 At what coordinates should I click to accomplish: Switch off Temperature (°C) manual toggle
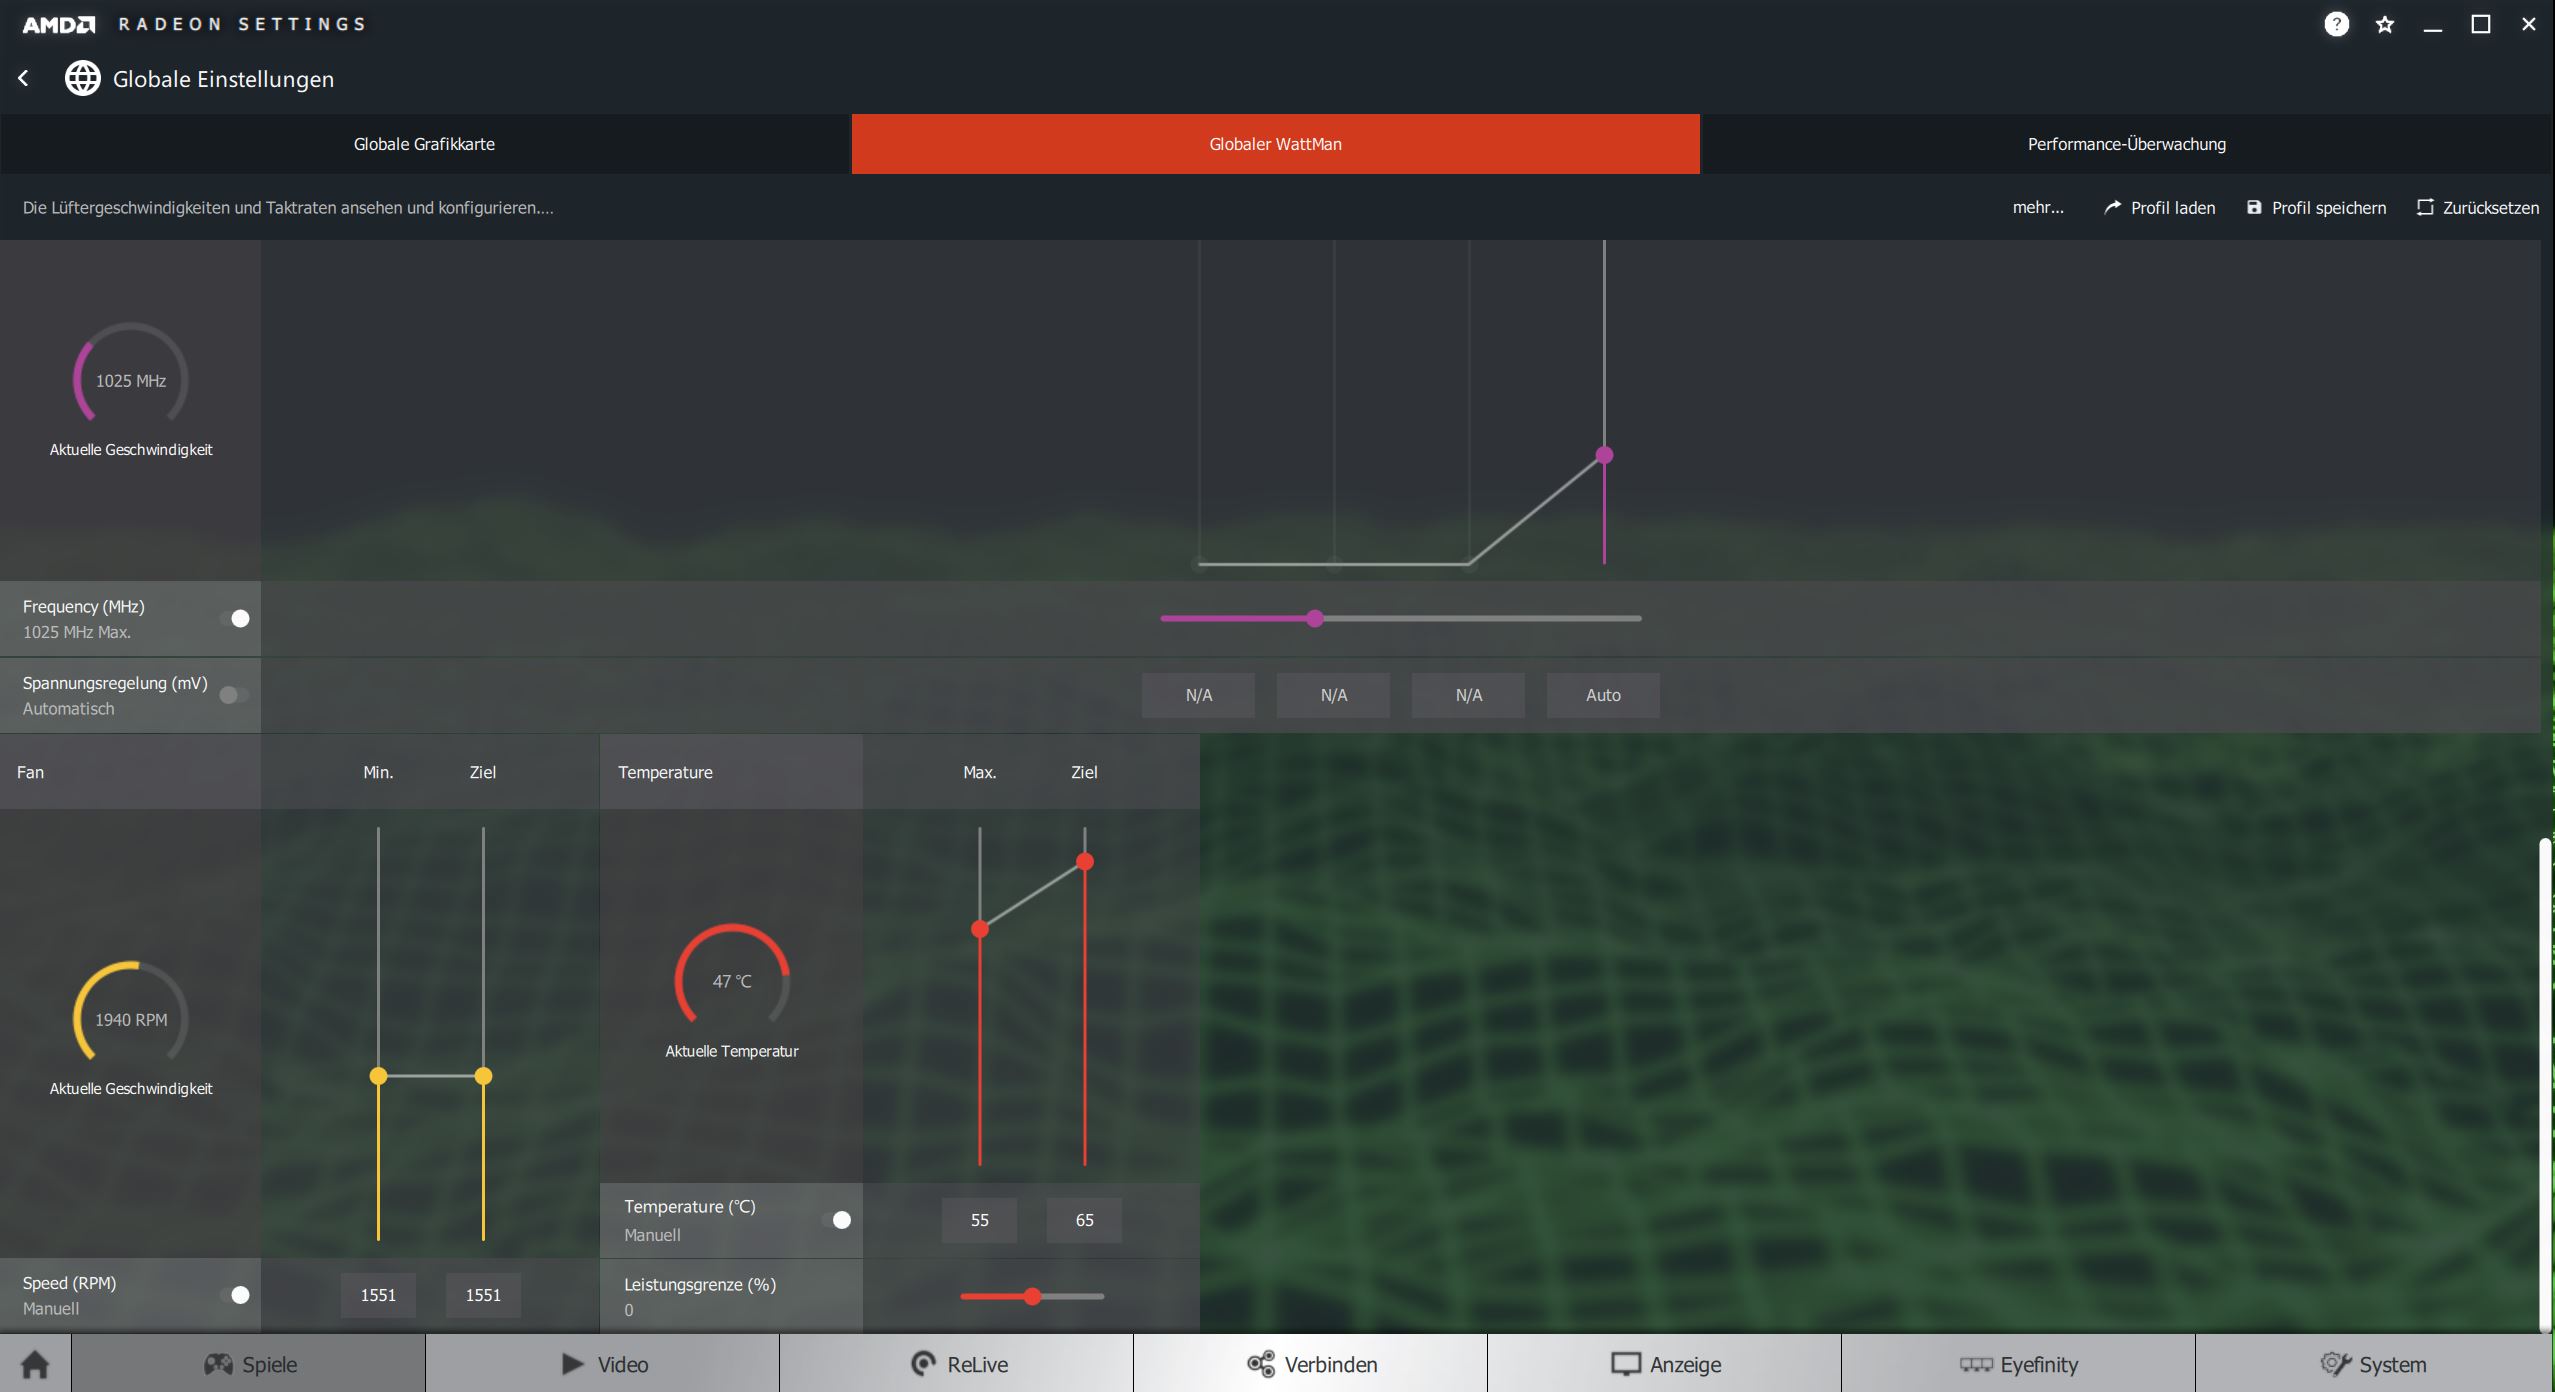point(837,1220)
